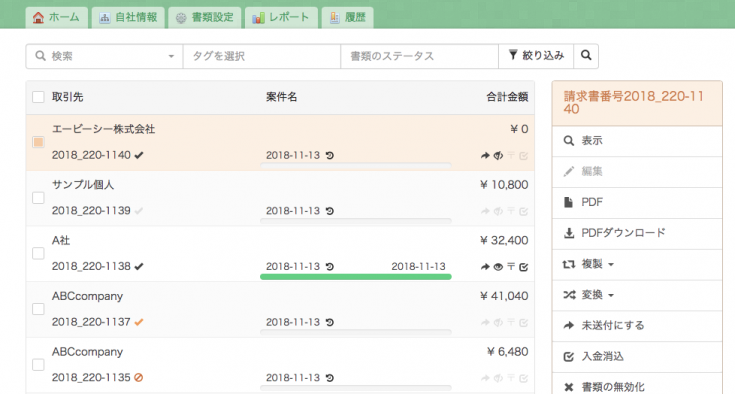
Task: Click the postal mark icon in A社 row
Action: point(511,267)
